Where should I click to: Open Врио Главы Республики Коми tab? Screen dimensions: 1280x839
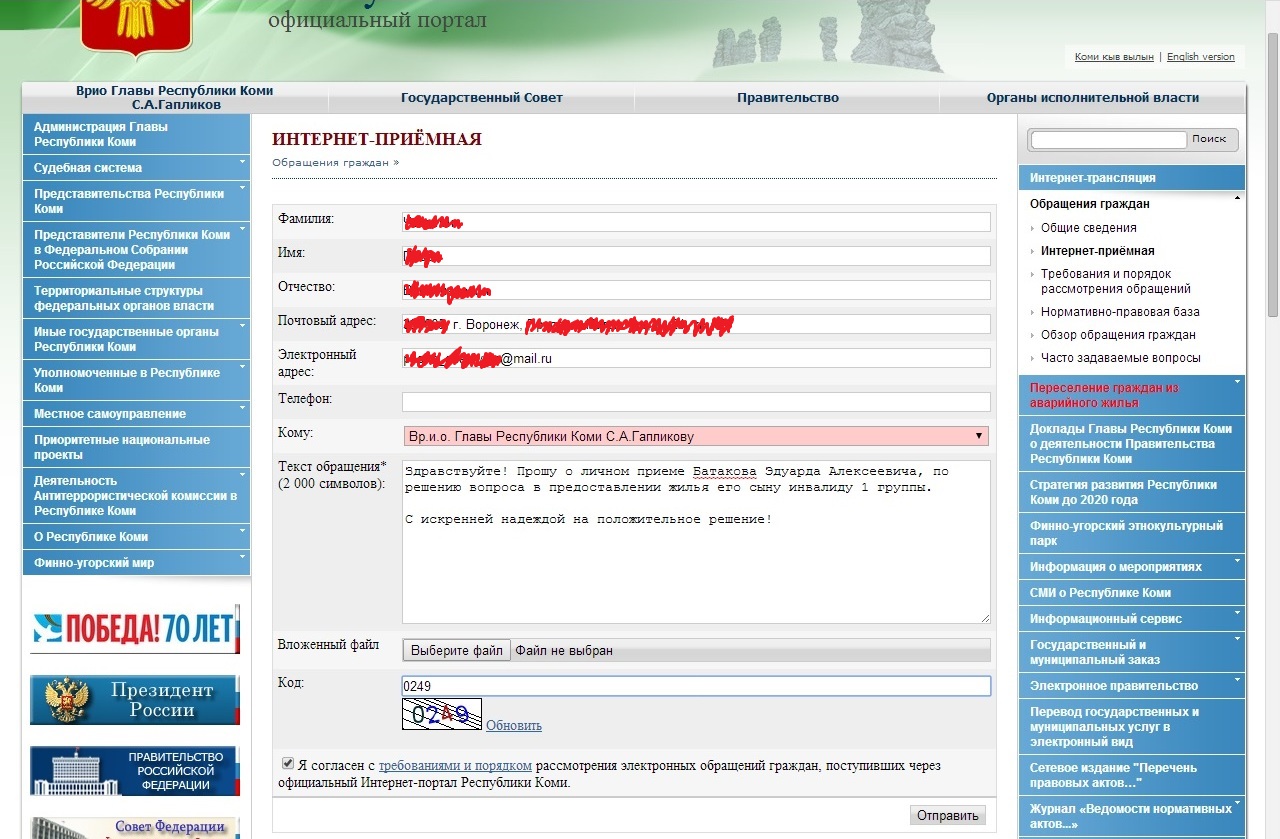[175, 97]
